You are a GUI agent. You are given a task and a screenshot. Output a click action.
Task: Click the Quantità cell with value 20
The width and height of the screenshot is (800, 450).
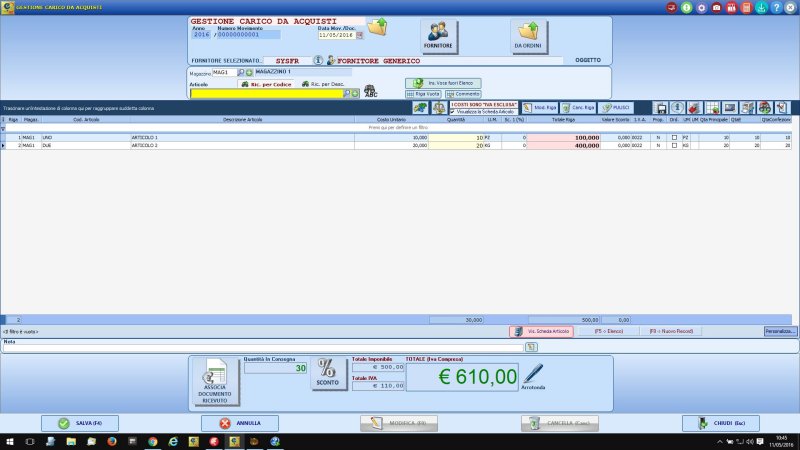point(456,145)
